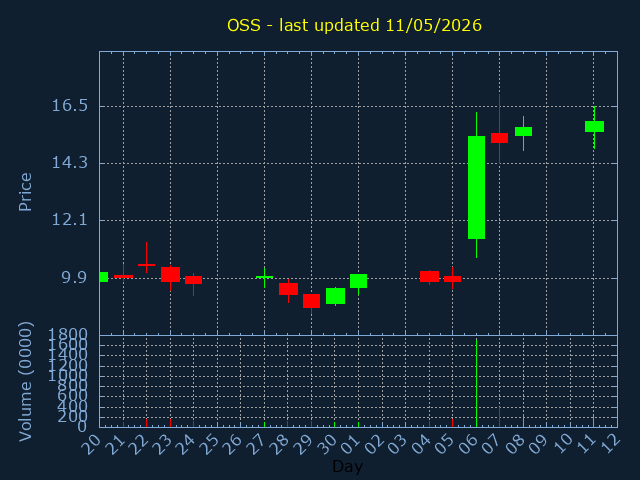The width and height of the screenshot is (640, 480).
Task: Select the 1800 volume axis label
Action: tap(67, 335)
